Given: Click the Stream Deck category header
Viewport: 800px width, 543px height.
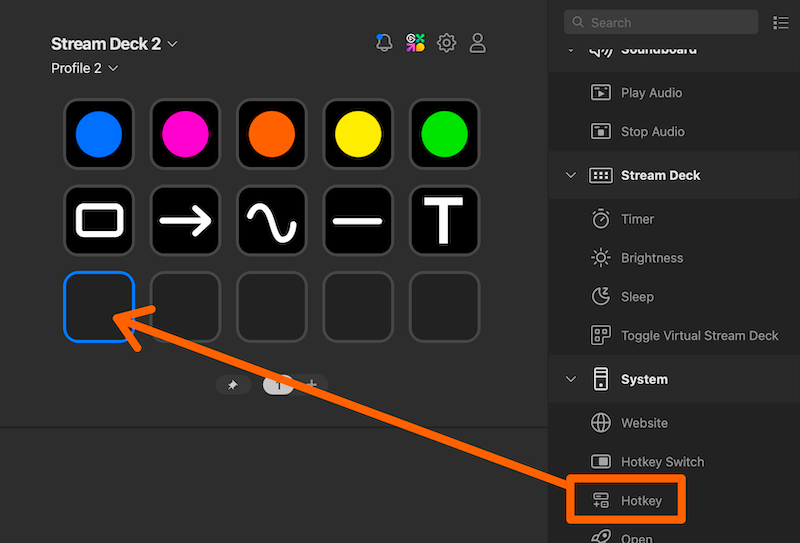Looking at the screenshot, I should [x=673, y=175].
